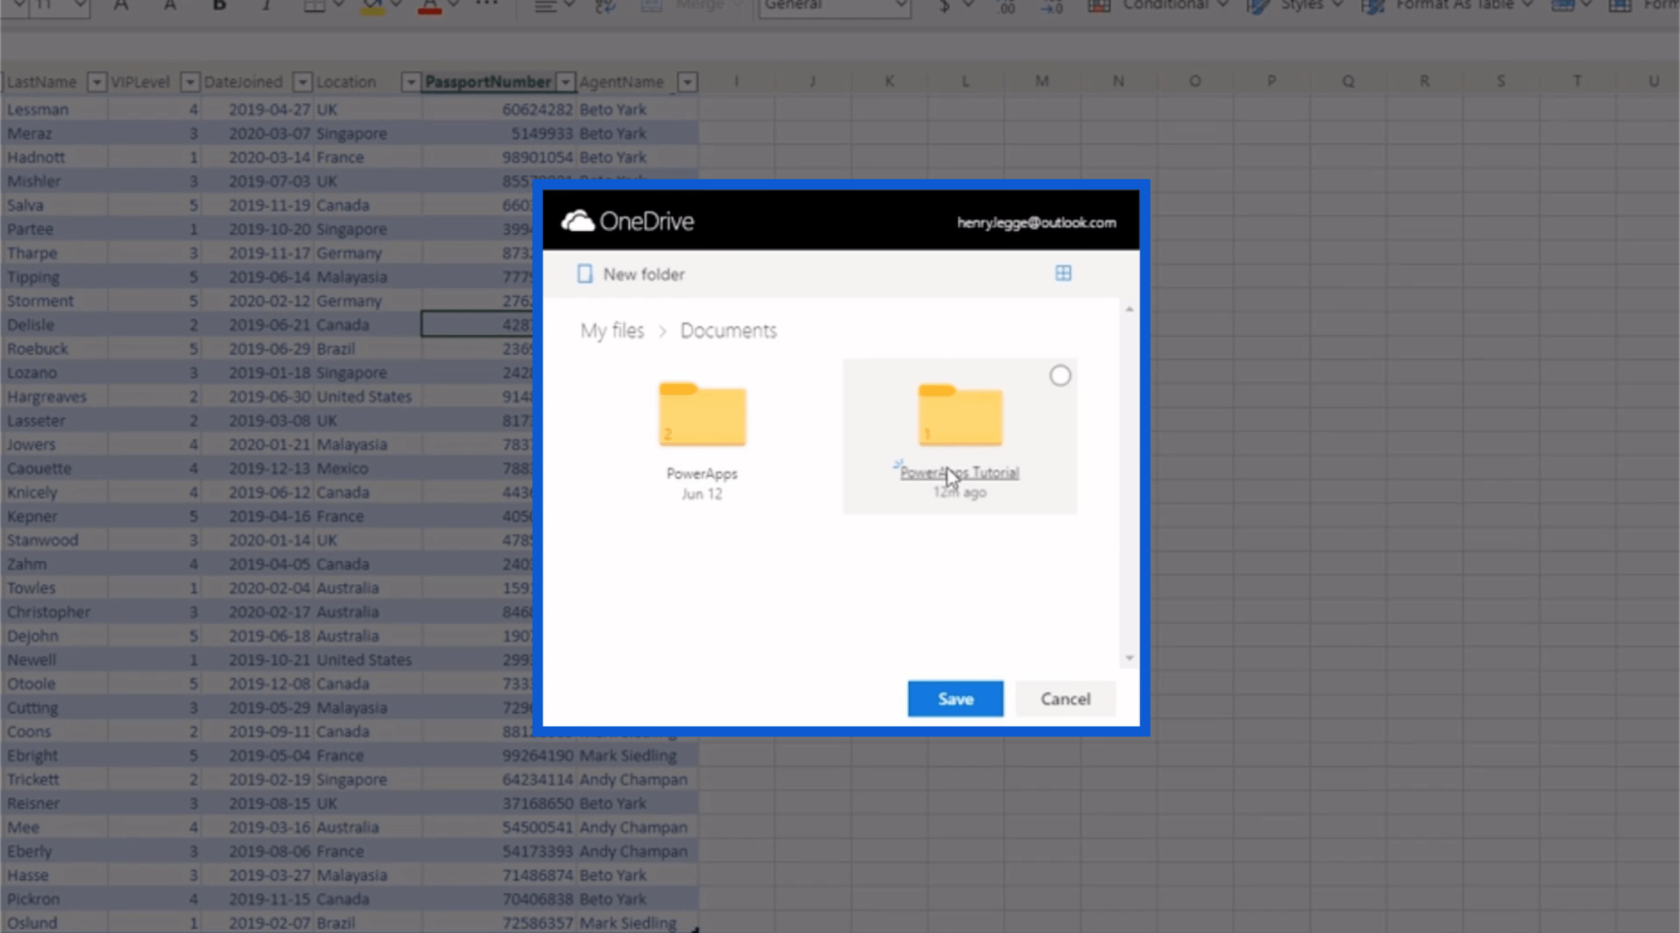Open the AgentName column filter dropdown
Viewport: 1680px width, 933px height.
(x=687, y=82)
